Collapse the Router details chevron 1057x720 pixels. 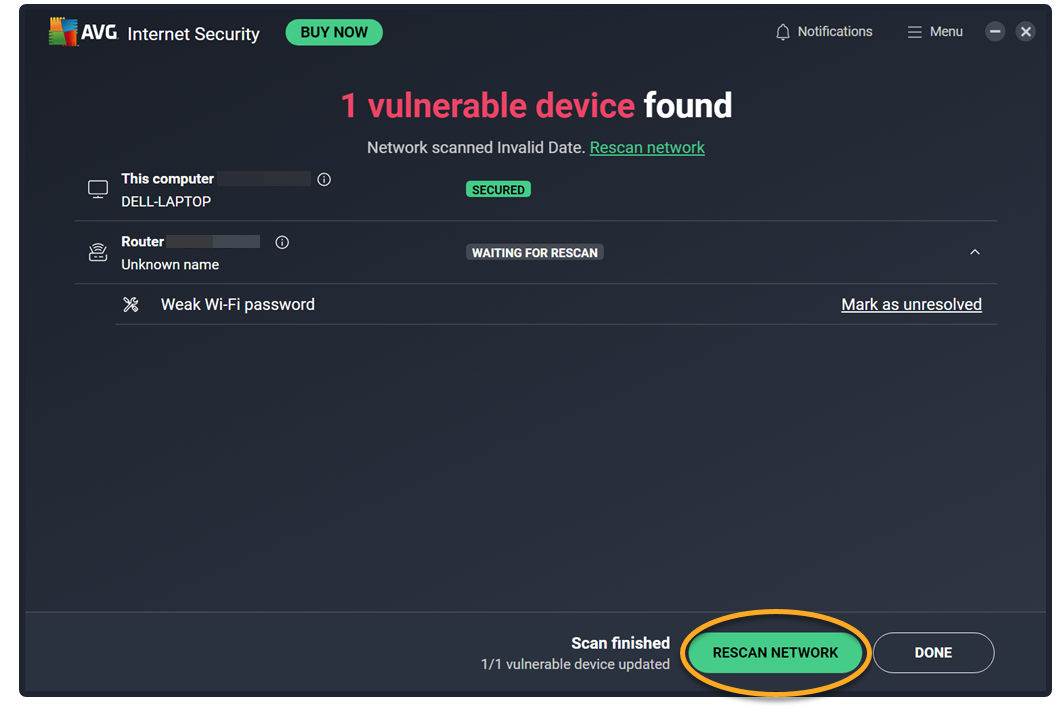point(975,252)
